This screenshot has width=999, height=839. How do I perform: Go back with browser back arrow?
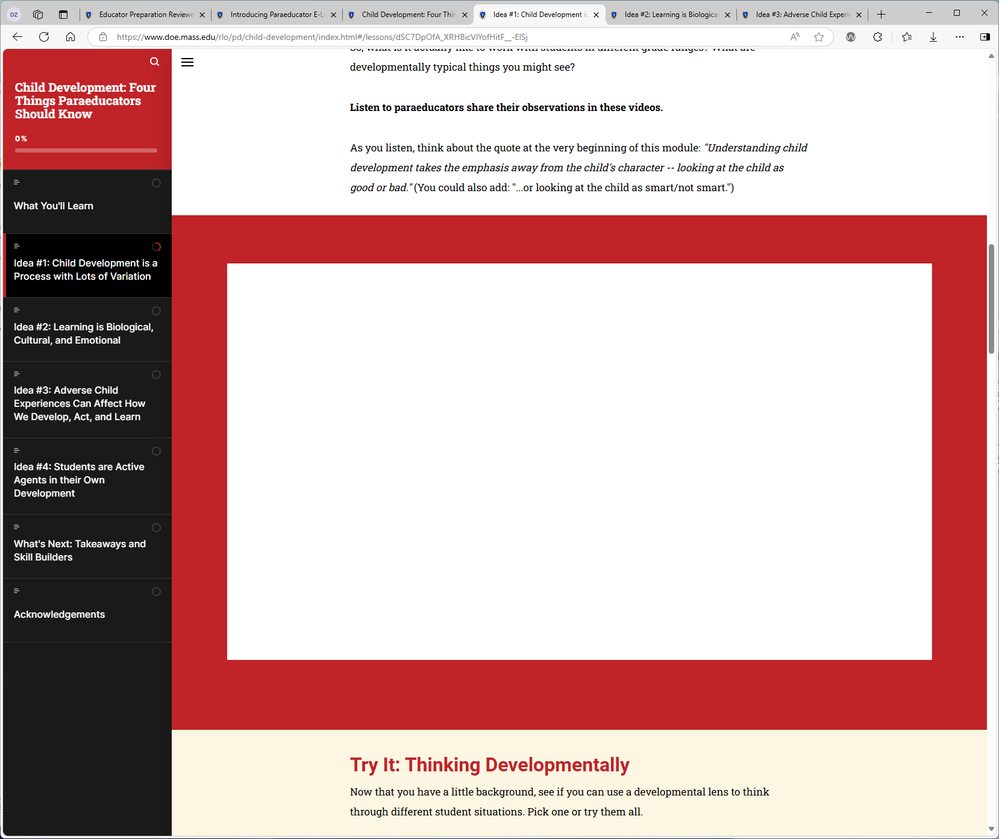17,37
